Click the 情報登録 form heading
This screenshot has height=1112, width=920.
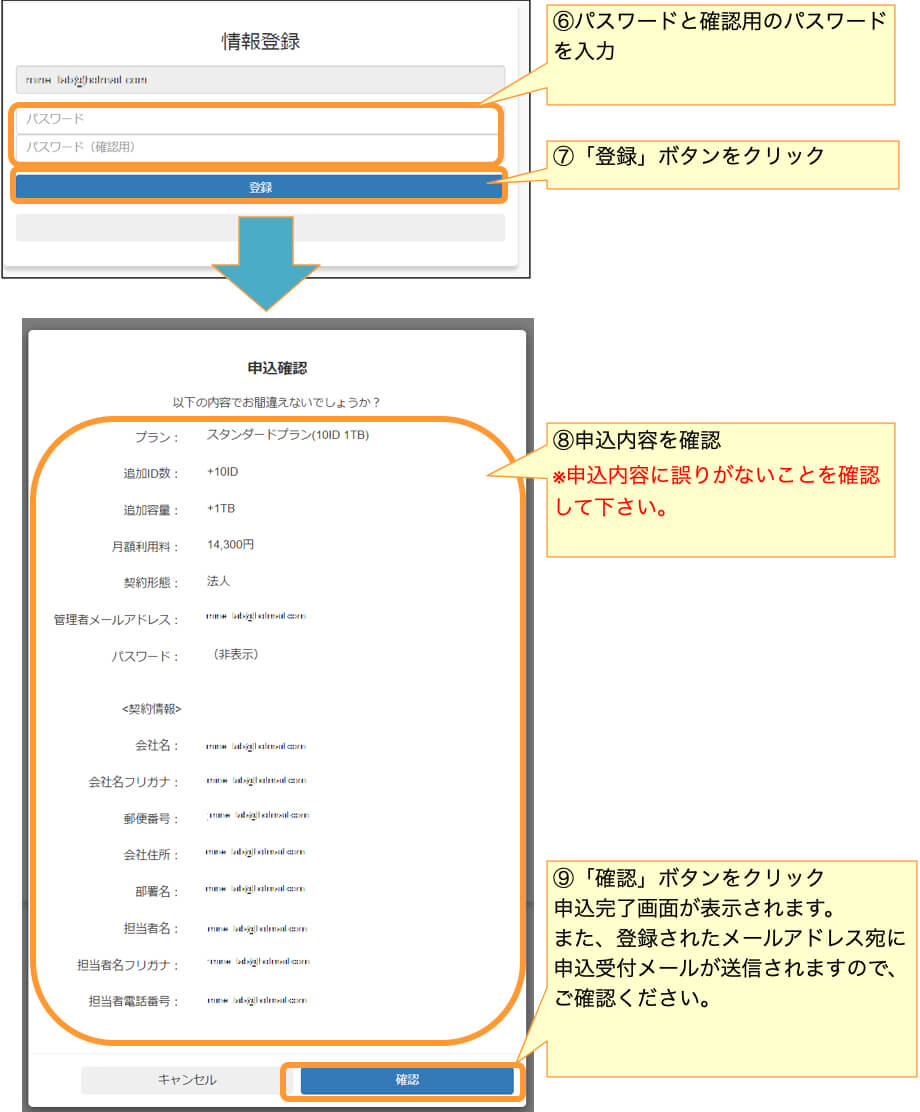point(260,41)
